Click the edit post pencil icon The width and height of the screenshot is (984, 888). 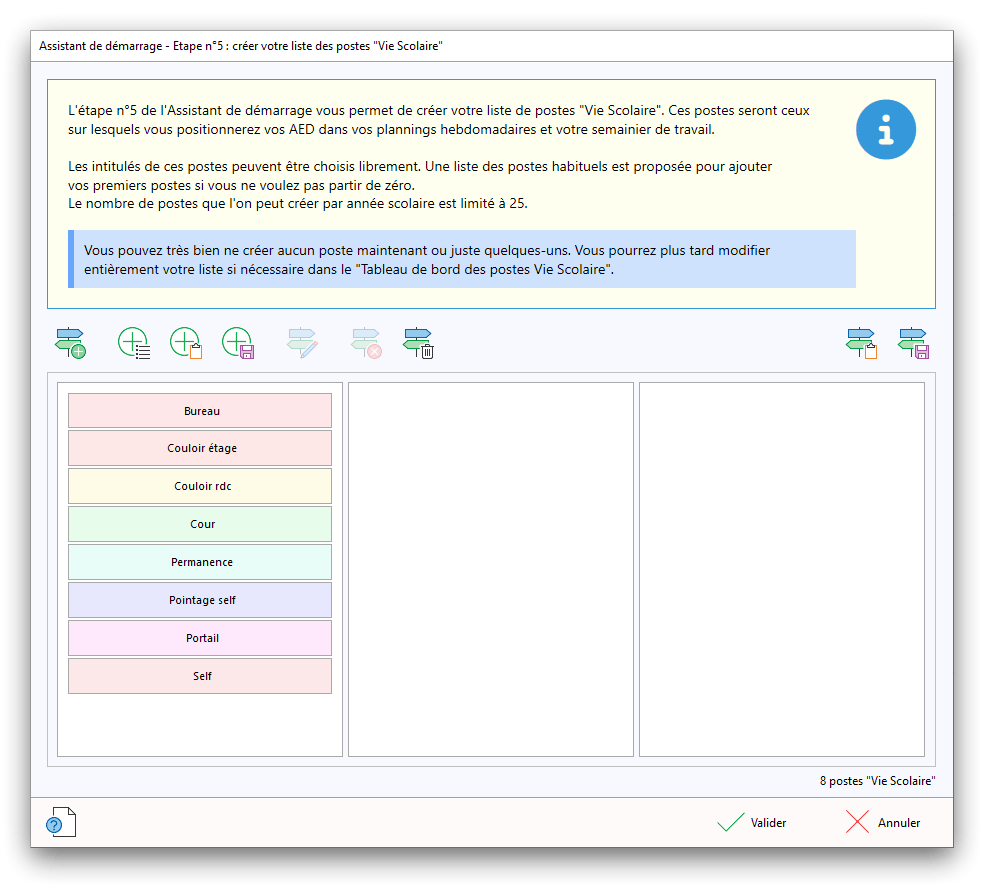(x=302, y=343)
